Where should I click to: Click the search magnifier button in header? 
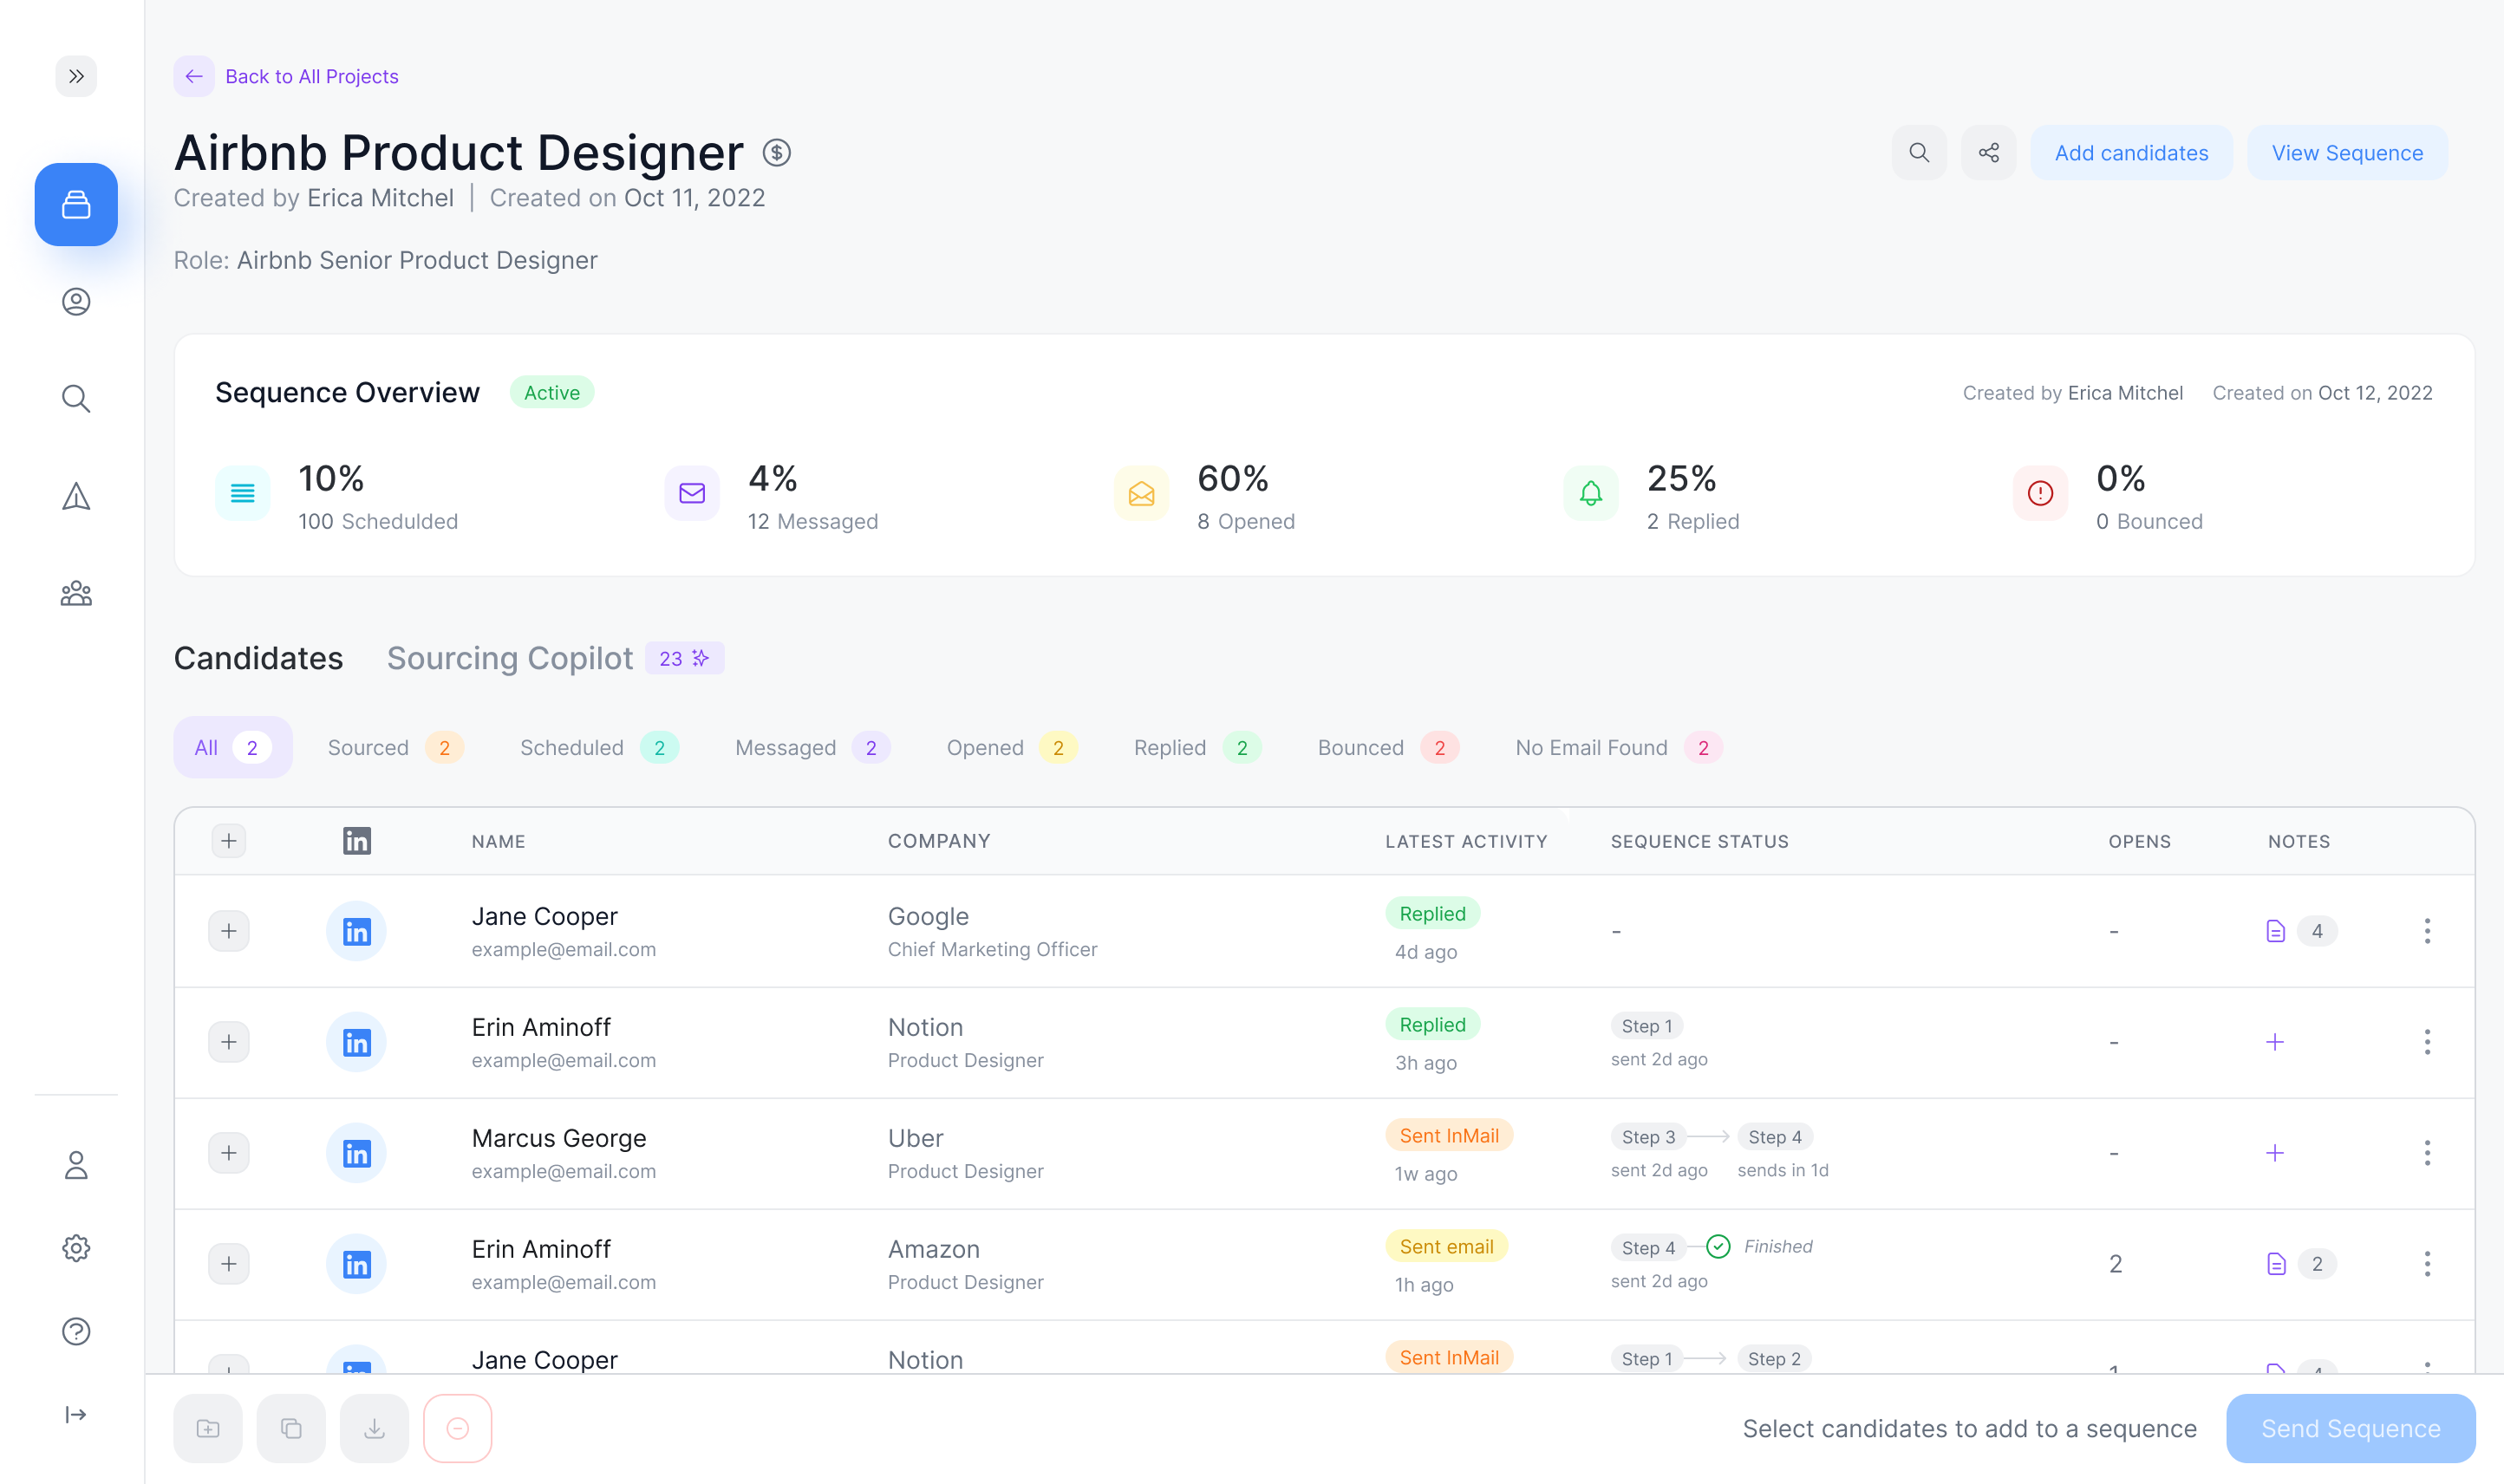click(1919, 153)
